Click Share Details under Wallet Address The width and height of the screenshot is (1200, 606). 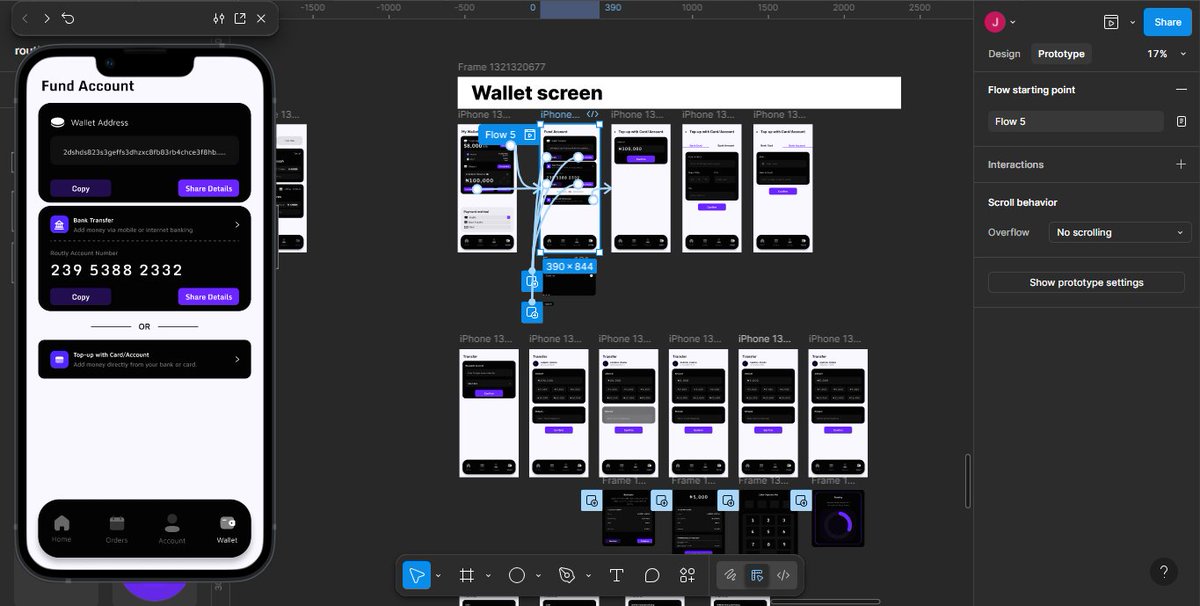pos(209,188)
